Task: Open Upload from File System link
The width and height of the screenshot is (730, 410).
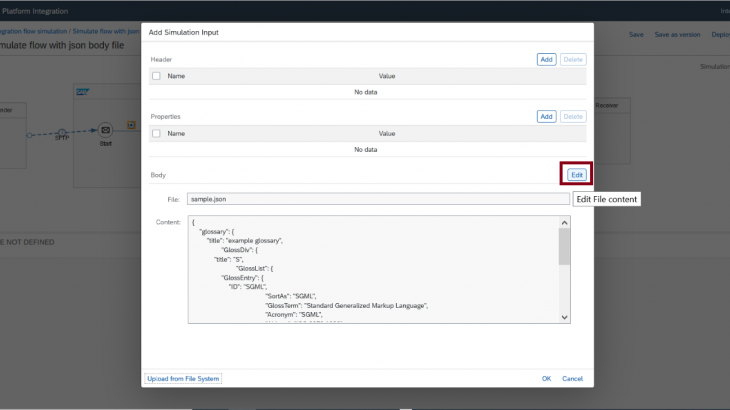Action: (183, 379)
